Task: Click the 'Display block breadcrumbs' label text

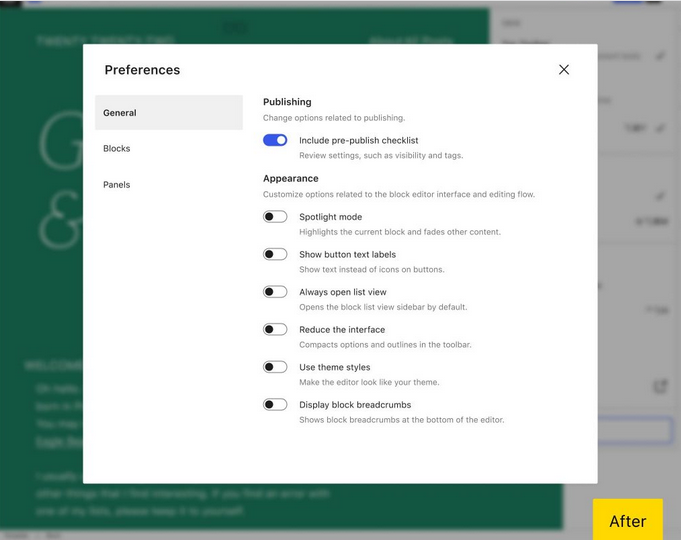Action: coord(355,405)
